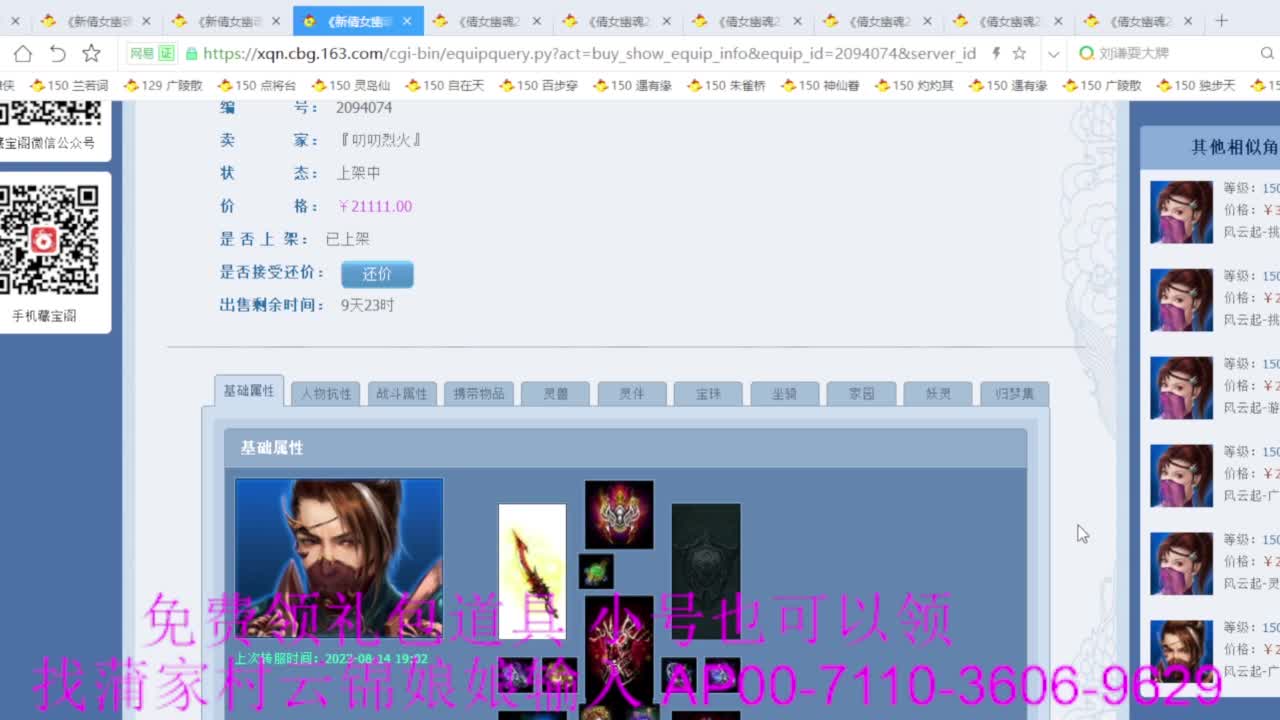The image size is (1280, 720).
Task: Switch to the 基础属性 tab
Action: pyautogui.click(x=249, y=391)
